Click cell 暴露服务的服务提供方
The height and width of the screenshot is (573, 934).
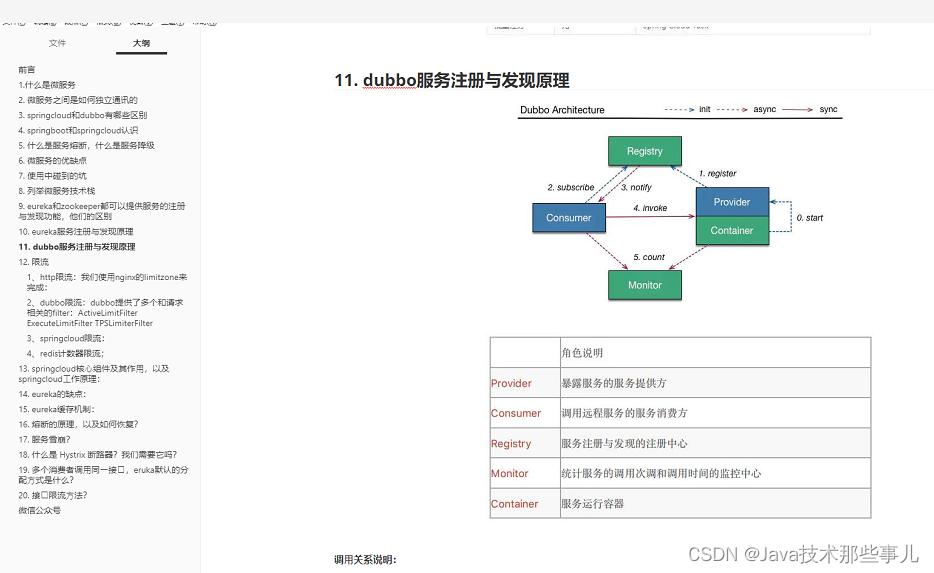tap(715, 383)
